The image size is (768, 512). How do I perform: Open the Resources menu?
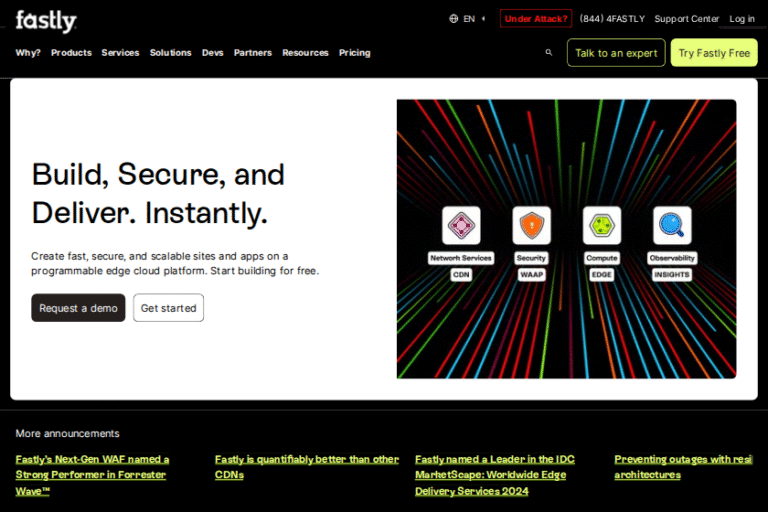[x=305, y=52]
